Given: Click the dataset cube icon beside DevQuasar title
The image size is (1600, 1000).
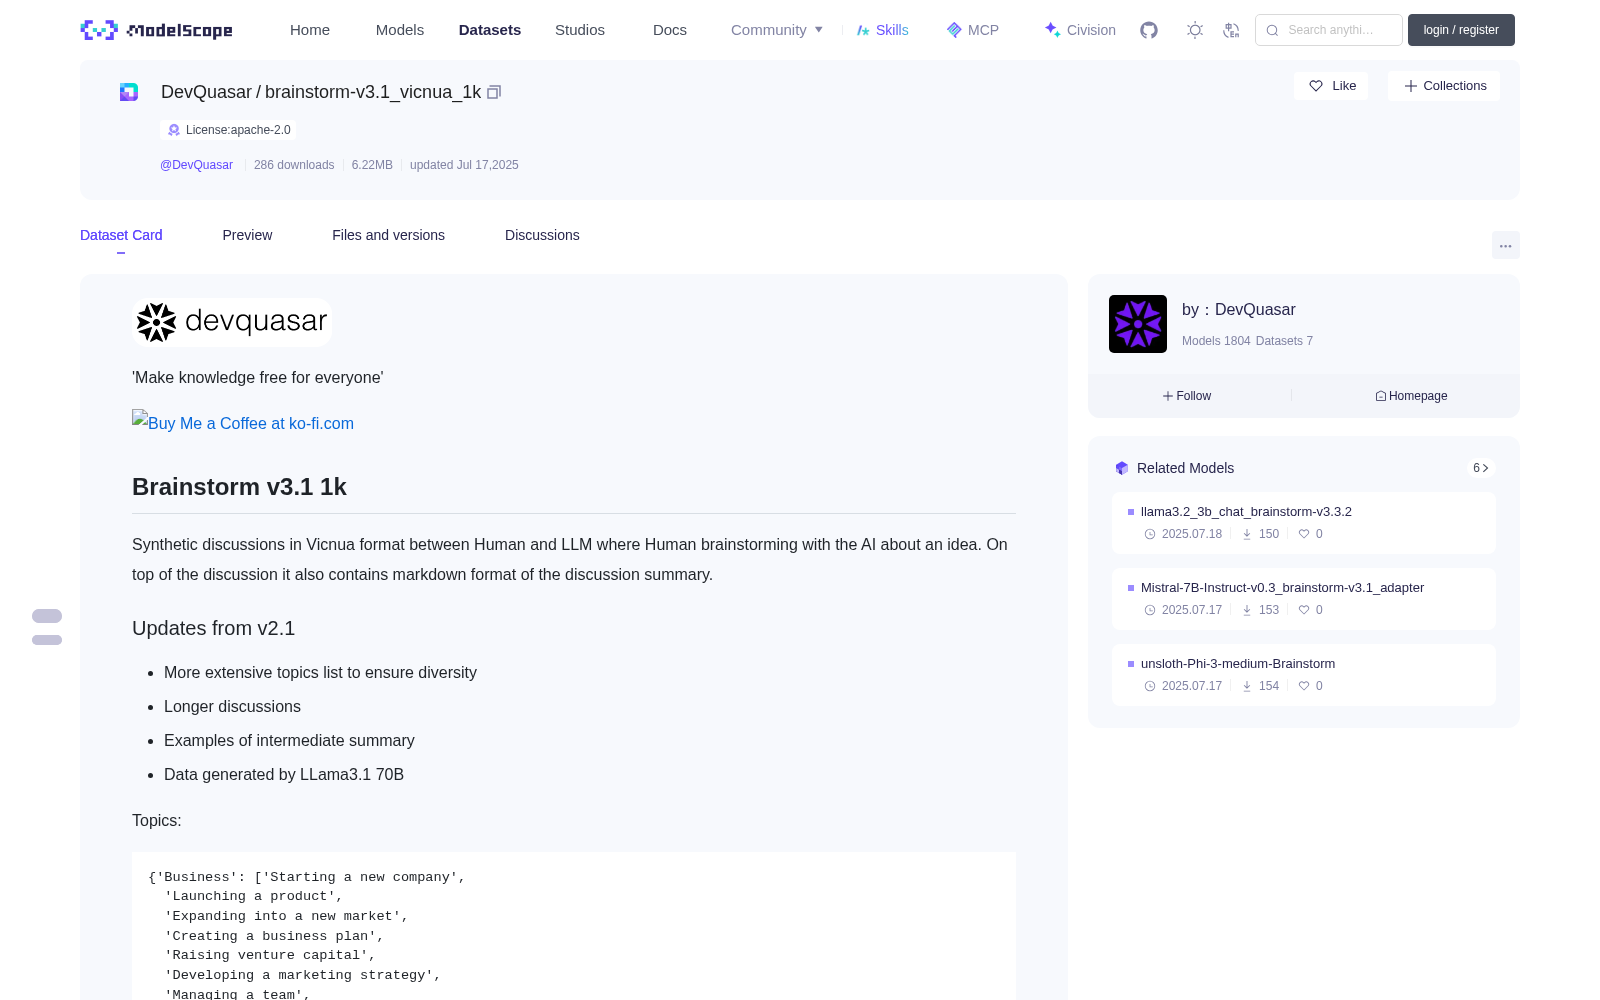Looking at the screenshot, I should pos(129,92).
